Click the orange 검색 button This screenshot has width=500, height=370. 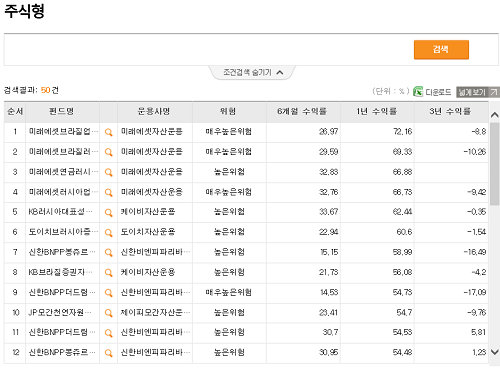click(441, 50)
